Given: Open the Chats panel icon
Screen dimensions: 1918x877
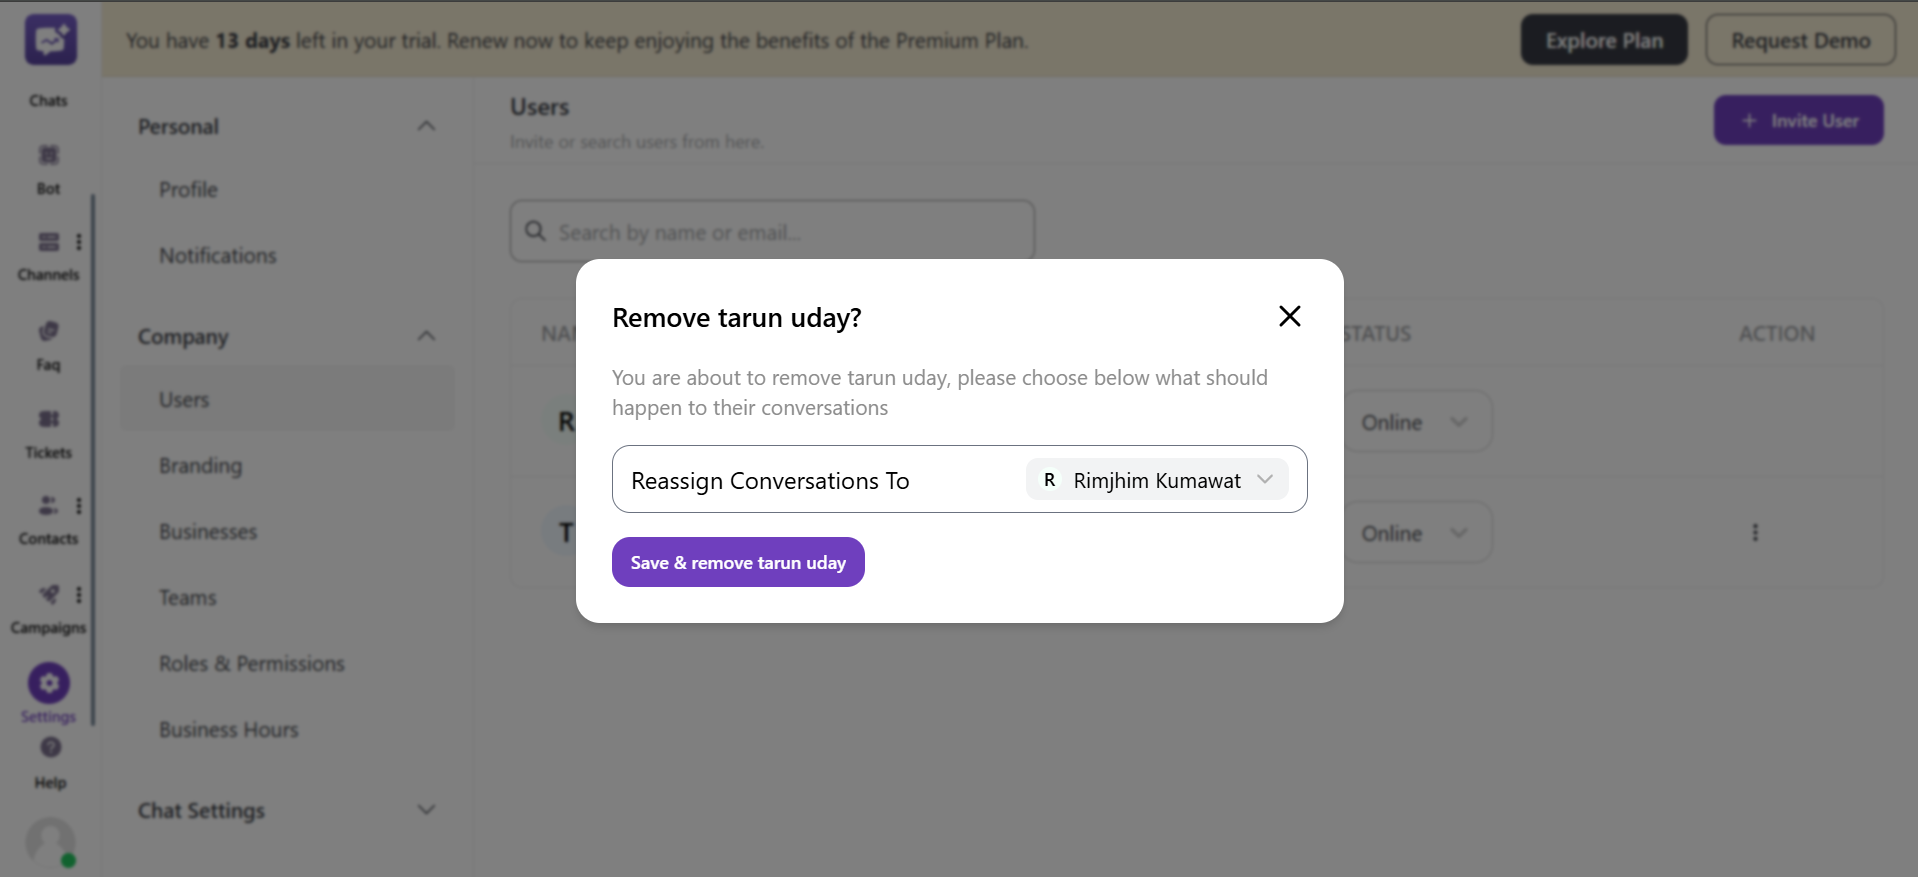Looking at the screenshot, I should point(48,40).
